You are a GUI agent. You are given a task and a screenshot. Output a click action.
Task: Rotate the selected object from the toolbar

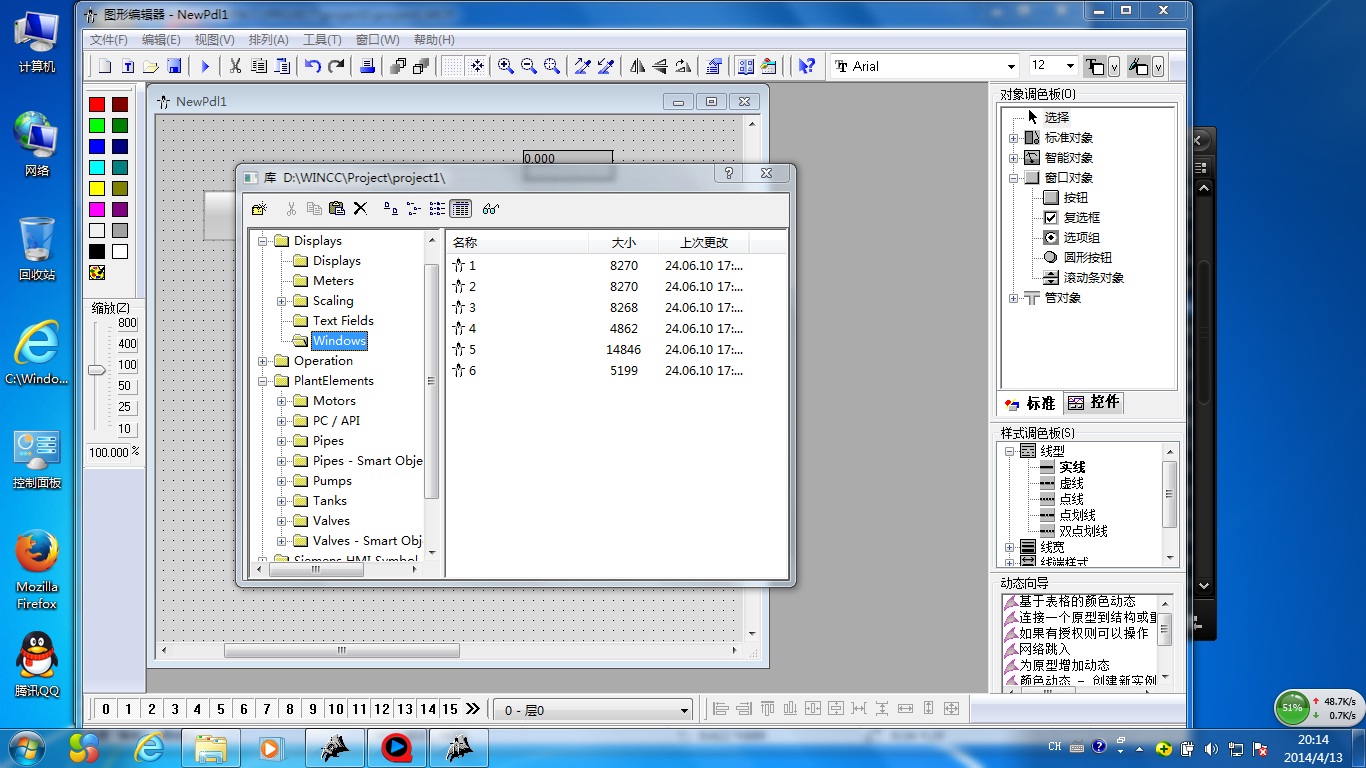683,66
